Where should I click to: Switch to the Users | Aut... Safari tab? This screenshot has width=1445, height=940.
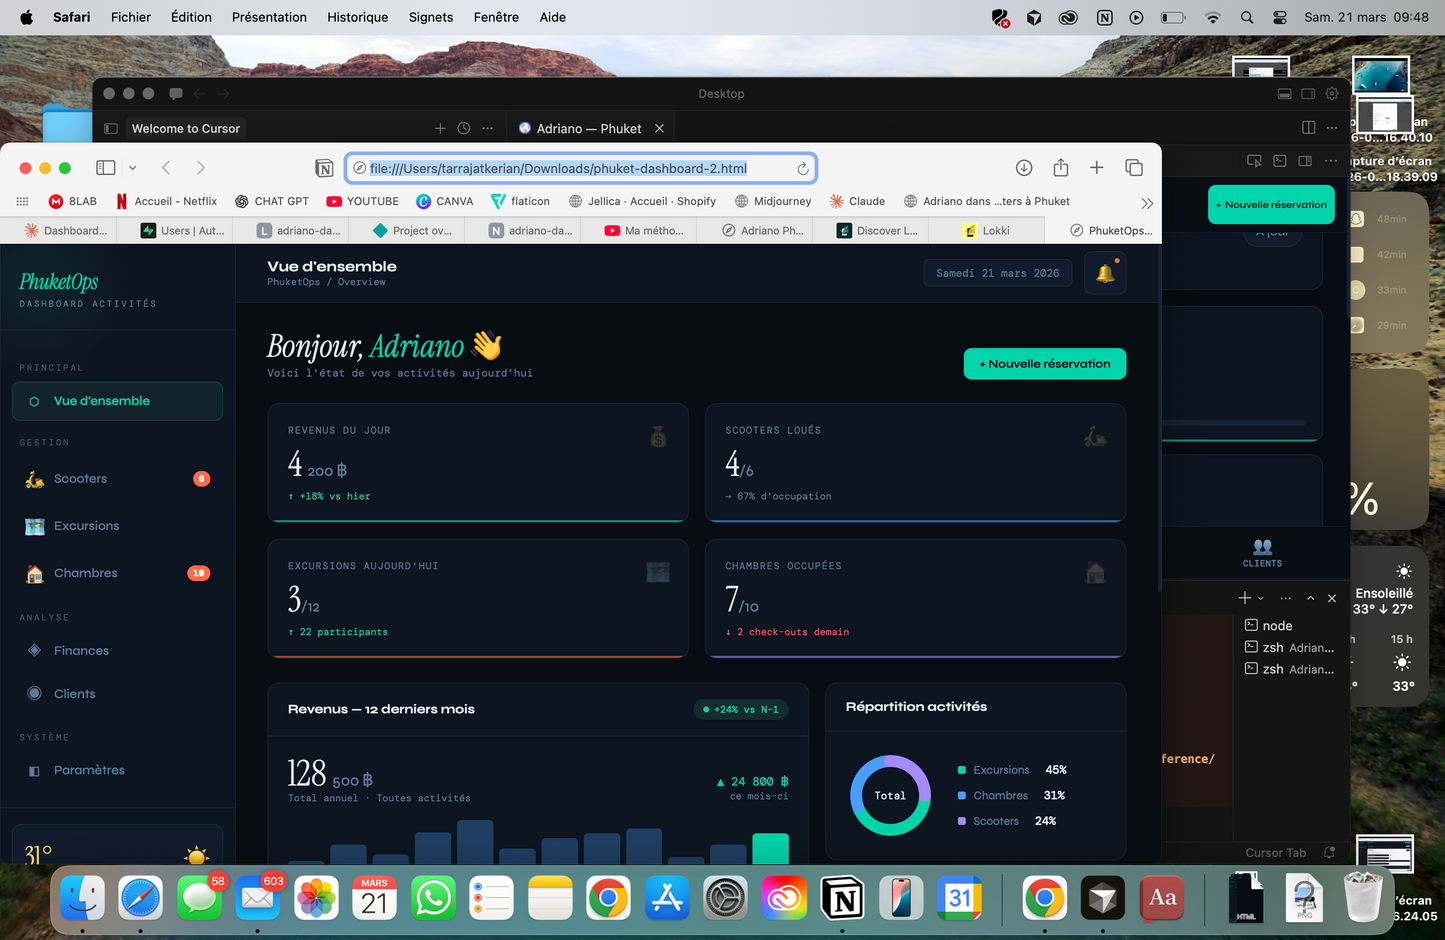[x=183, y=230]
